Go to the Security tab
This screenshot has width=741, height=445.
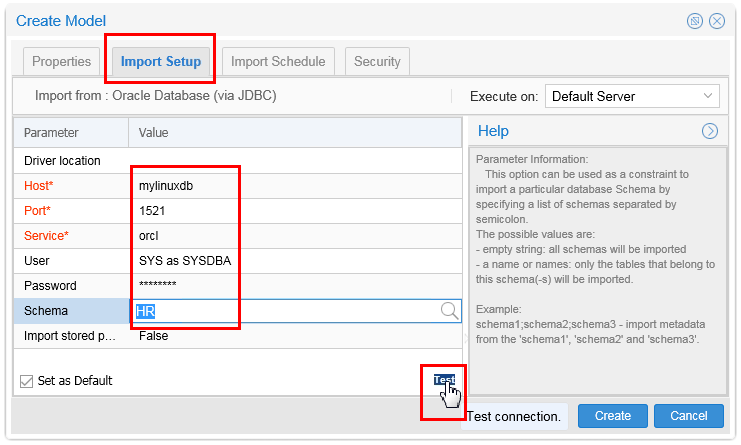coord(378,61)
